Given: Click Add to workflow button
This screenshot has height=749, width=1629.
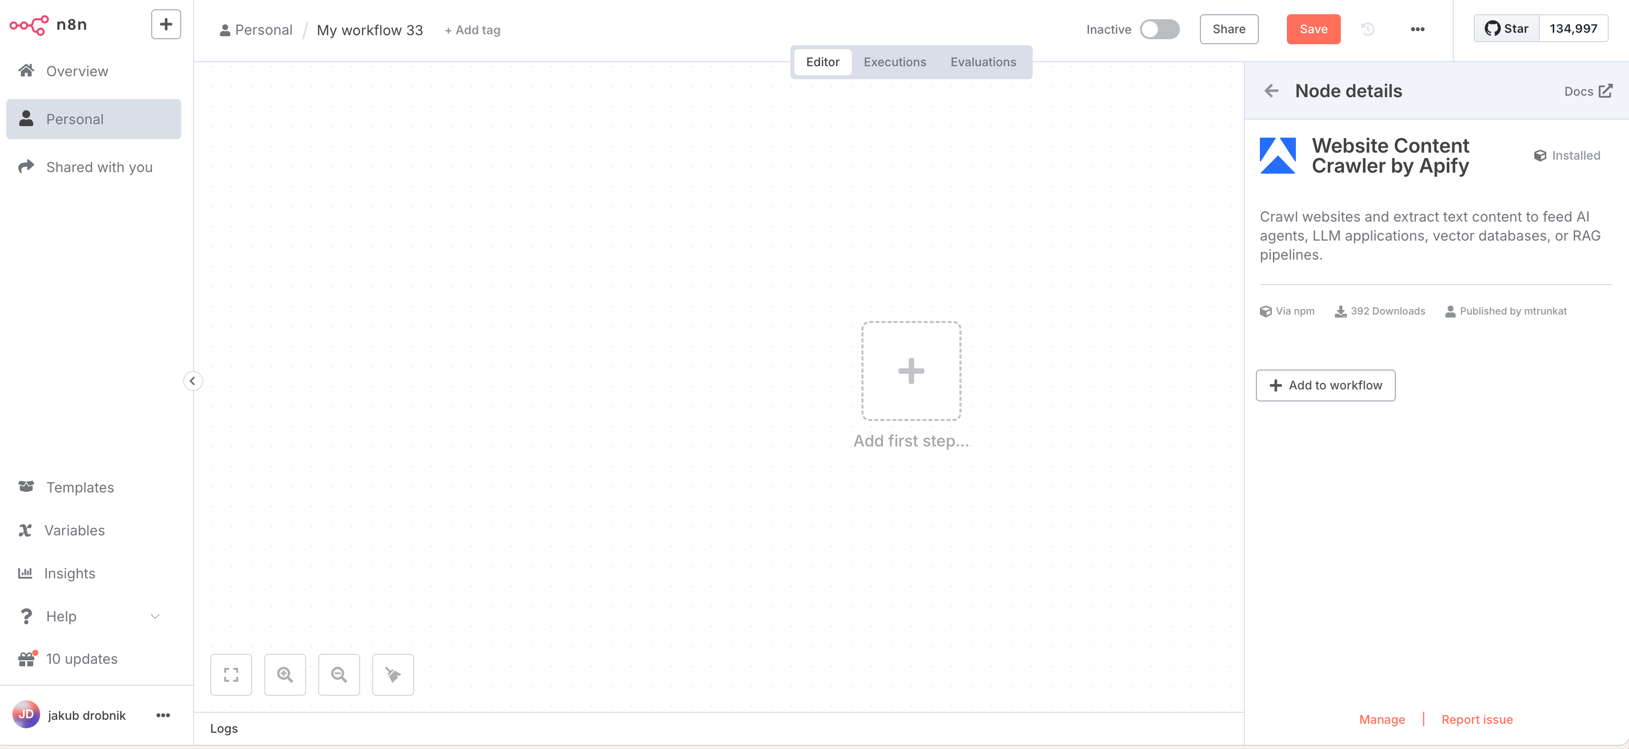Looking at the screenshot, I should point(1325,385).
